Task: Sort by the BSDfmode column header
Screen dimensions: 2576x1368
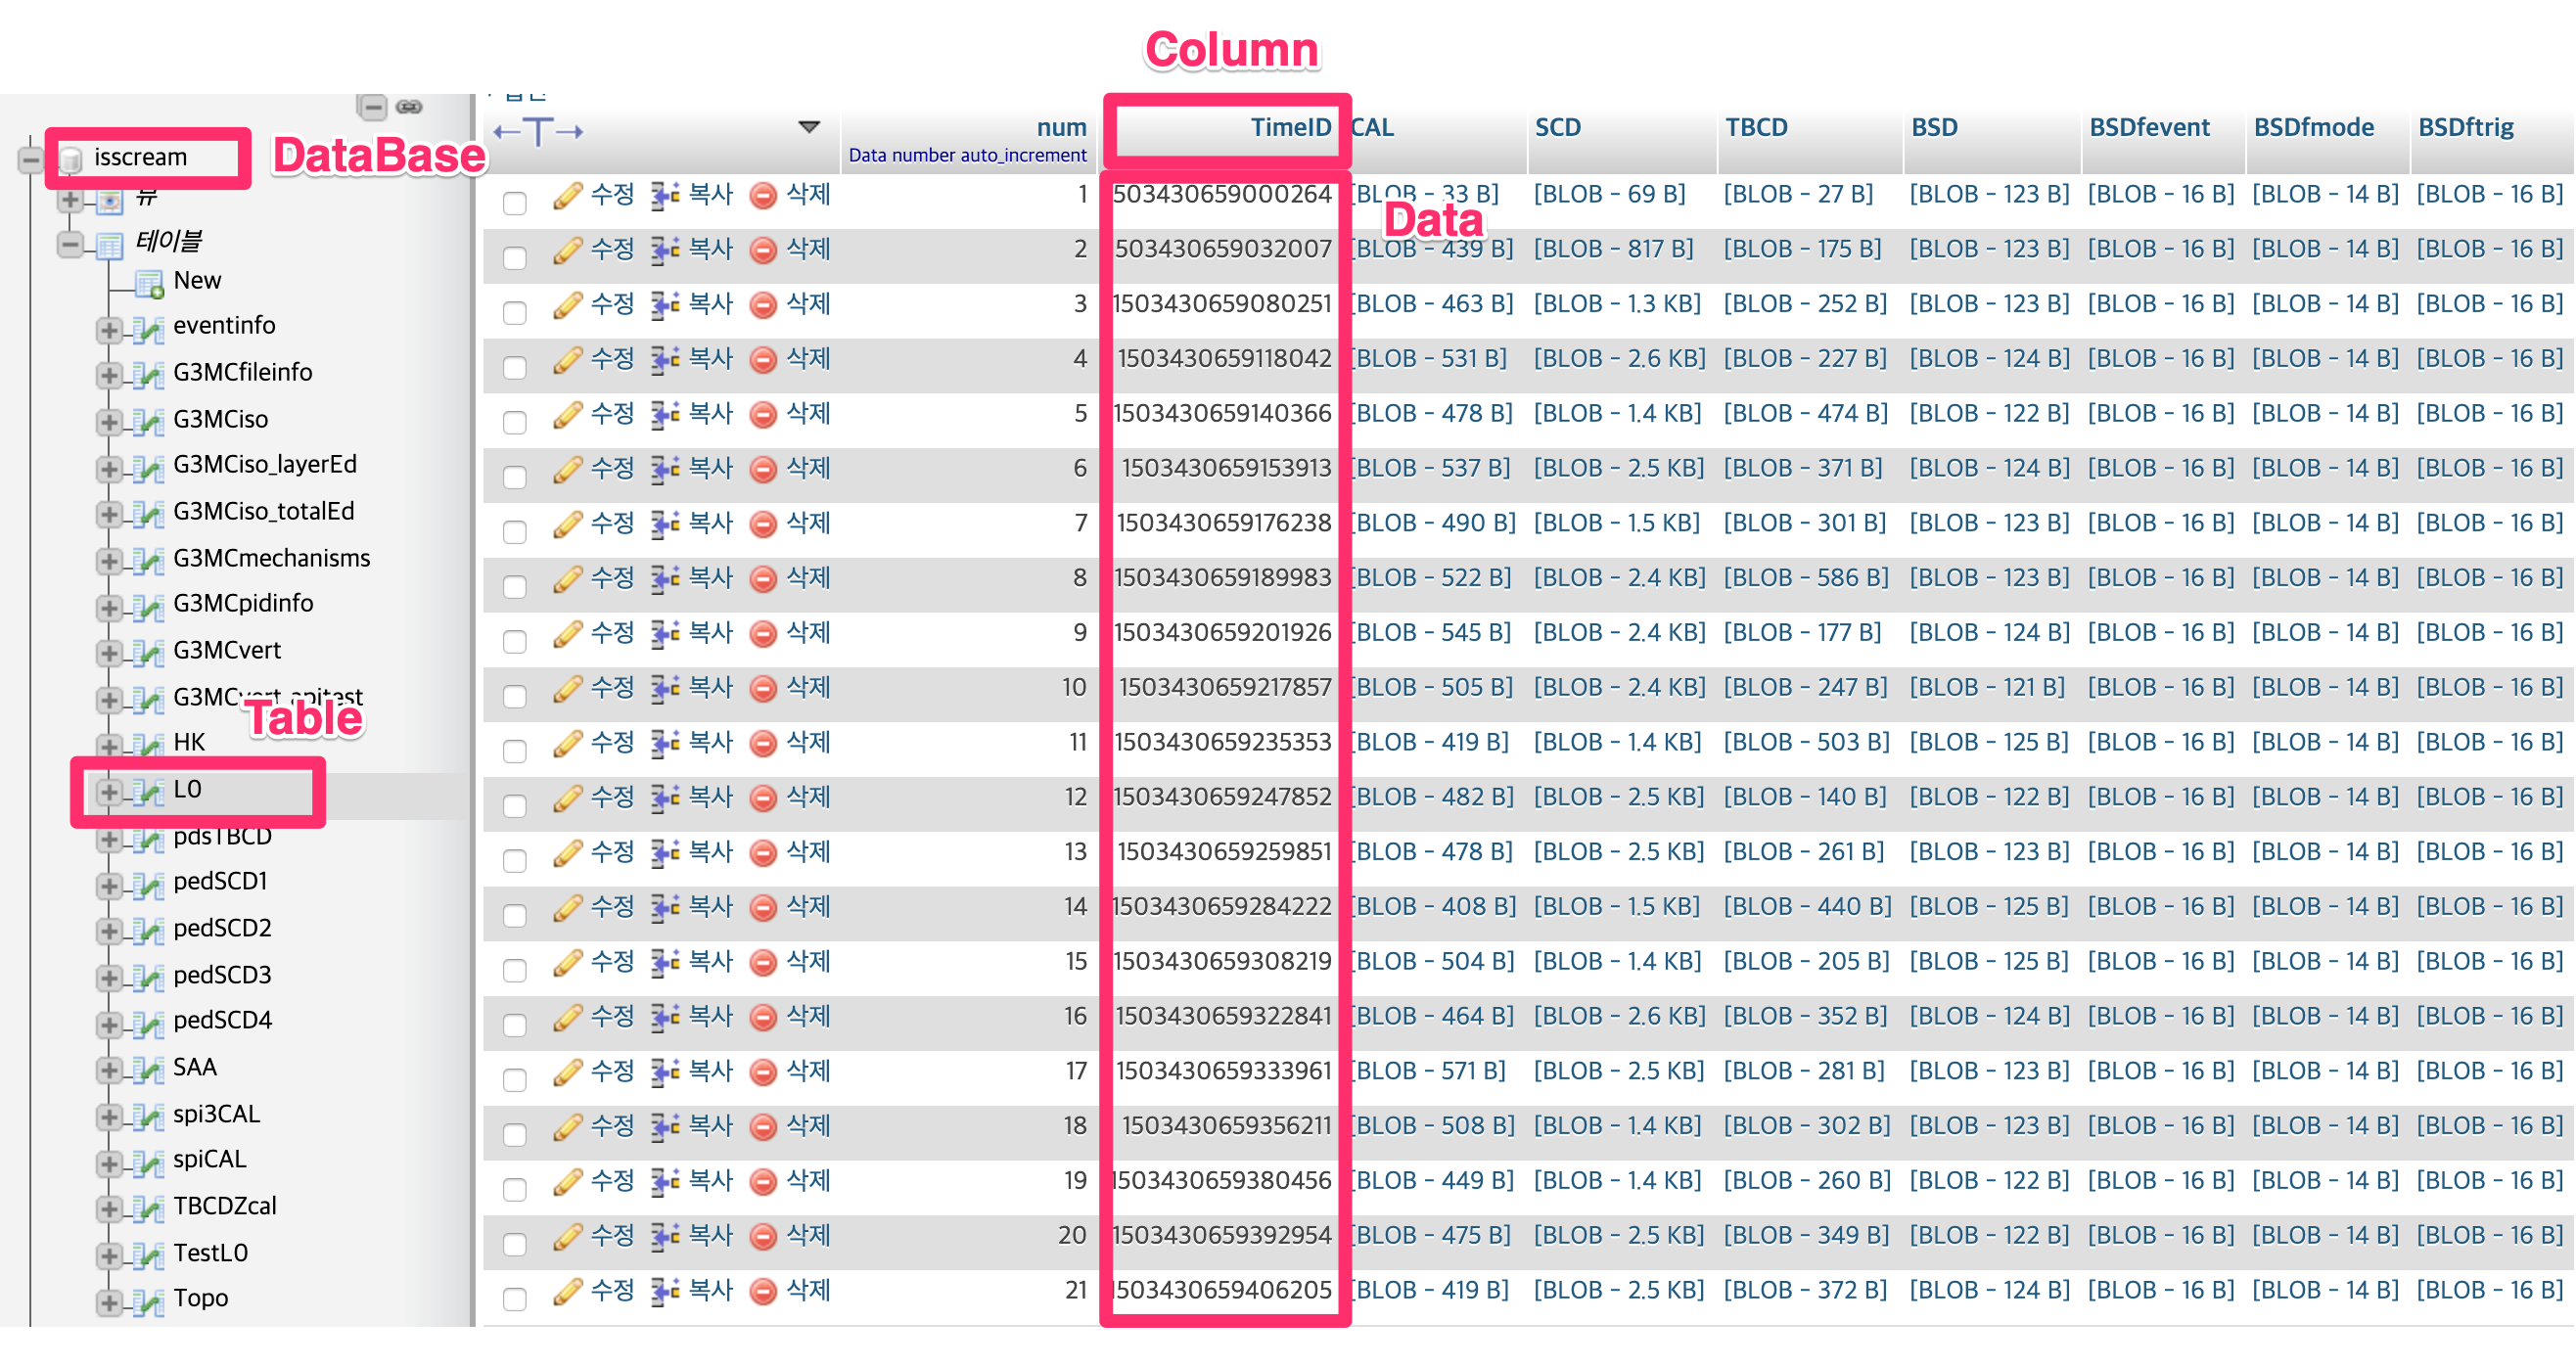Action: click(x=2313, y=128)
